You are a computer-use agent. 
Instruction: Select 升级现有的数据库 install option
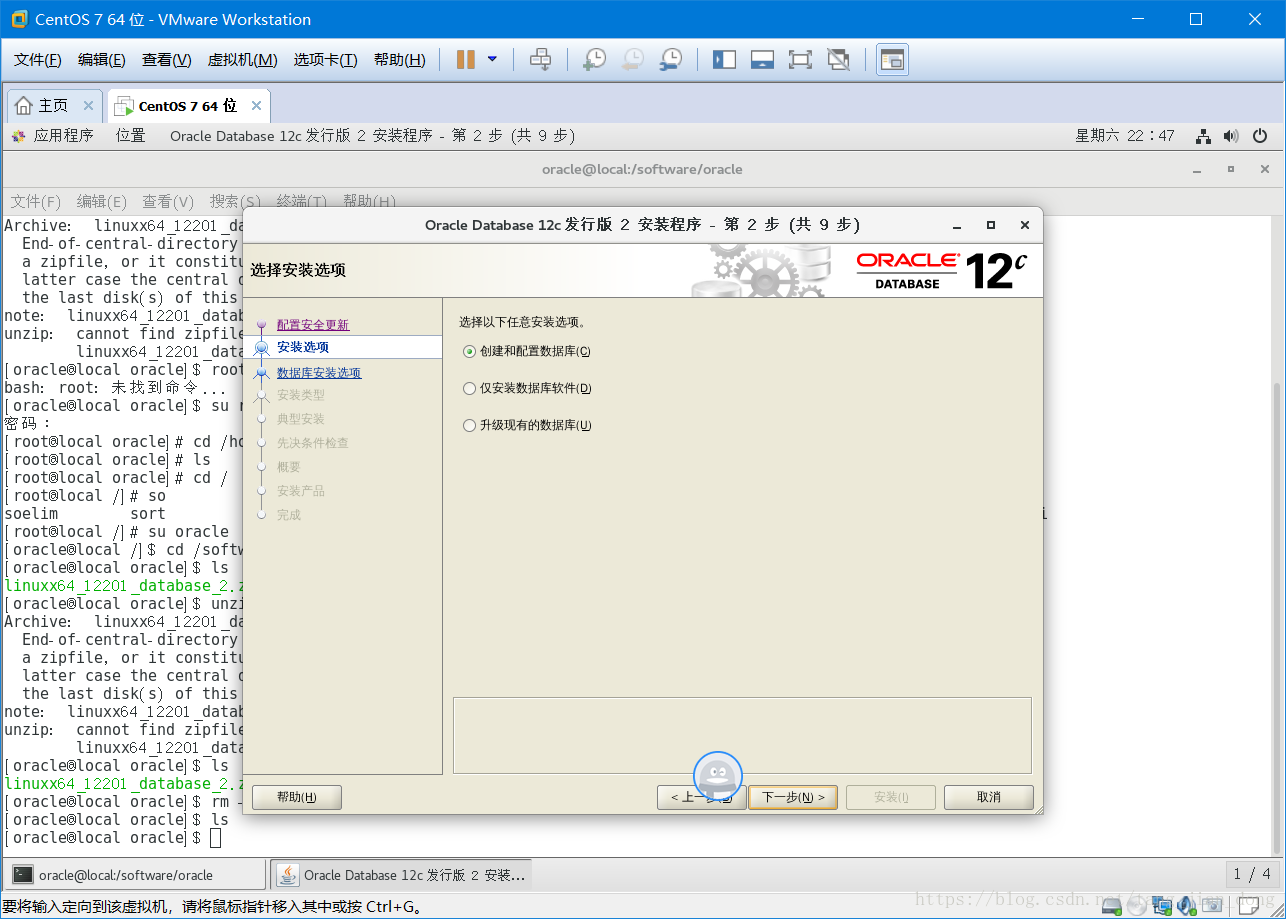(527, 425)
